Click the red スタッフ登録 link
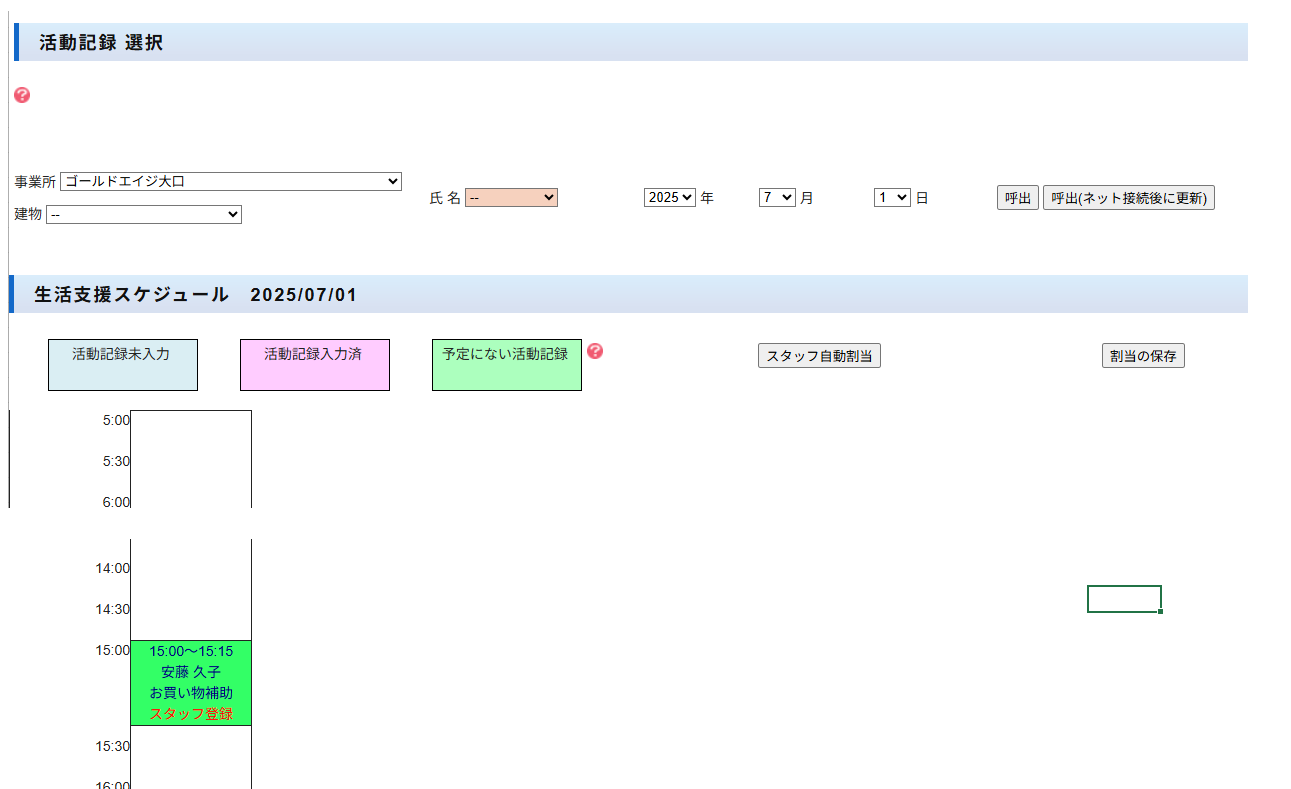 point(191,714)
